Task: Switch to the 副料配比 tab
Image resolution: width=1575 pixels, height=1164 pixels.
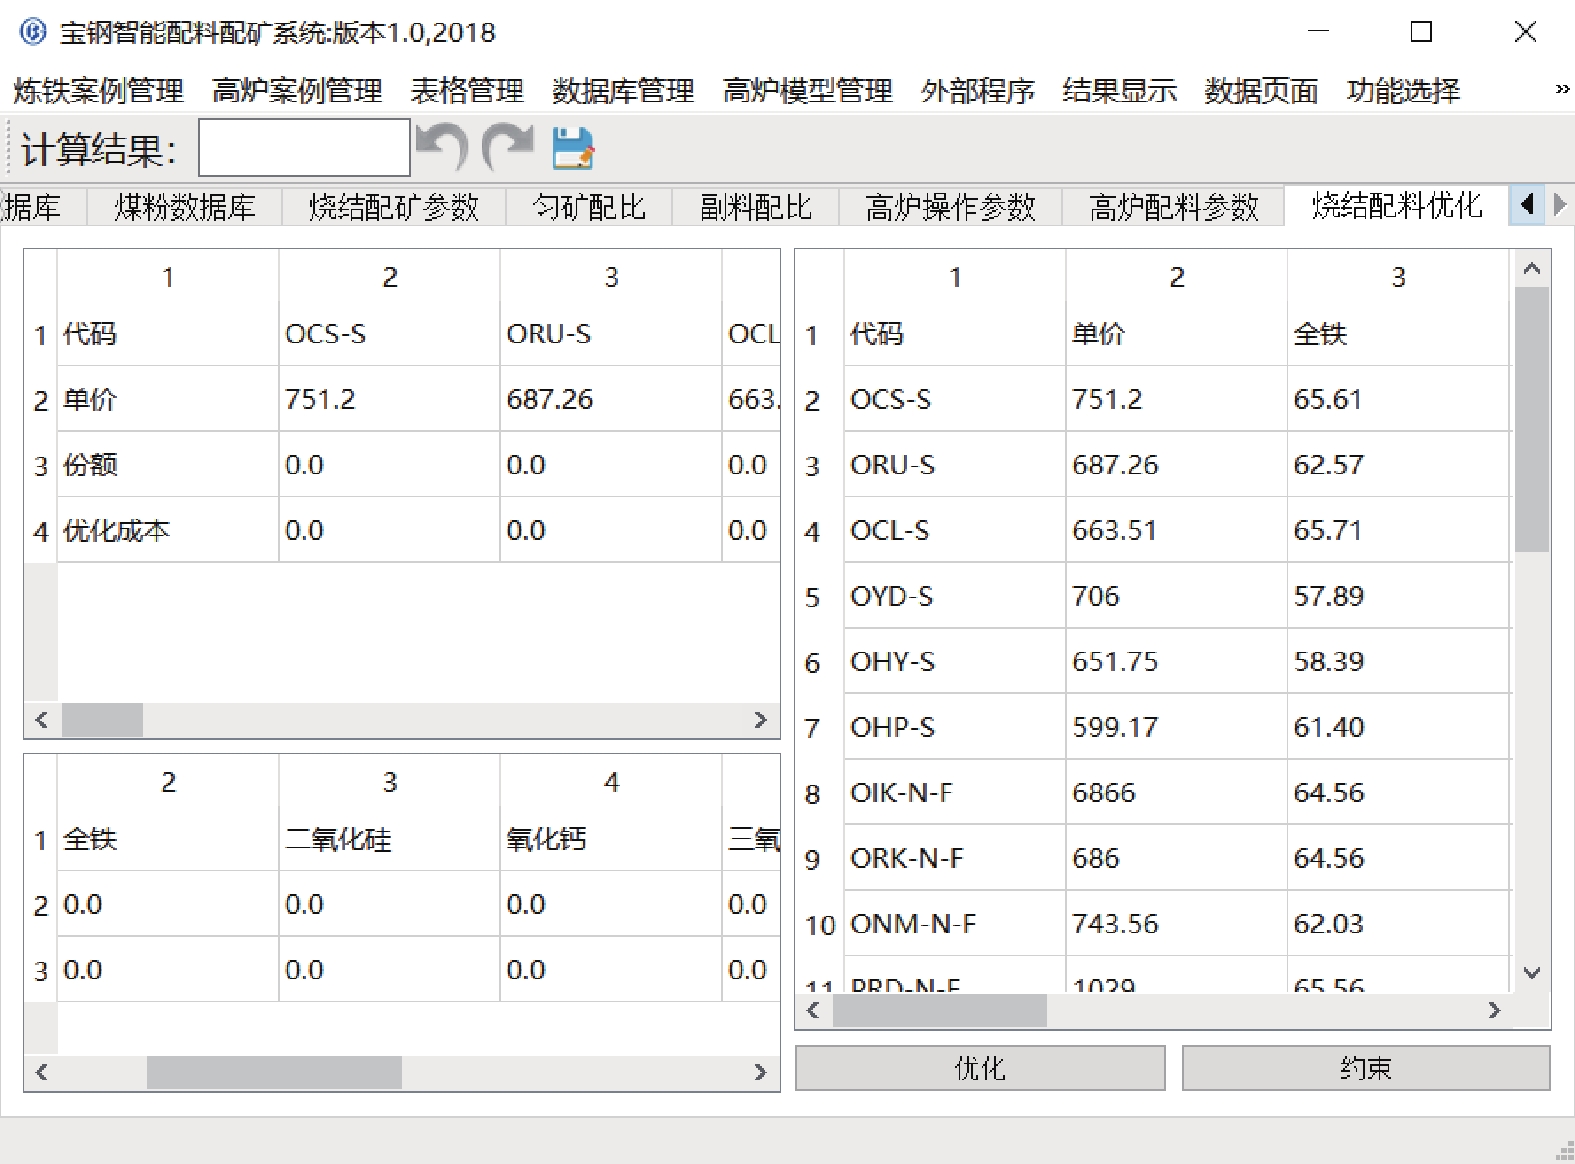Action: pos(756,207)
